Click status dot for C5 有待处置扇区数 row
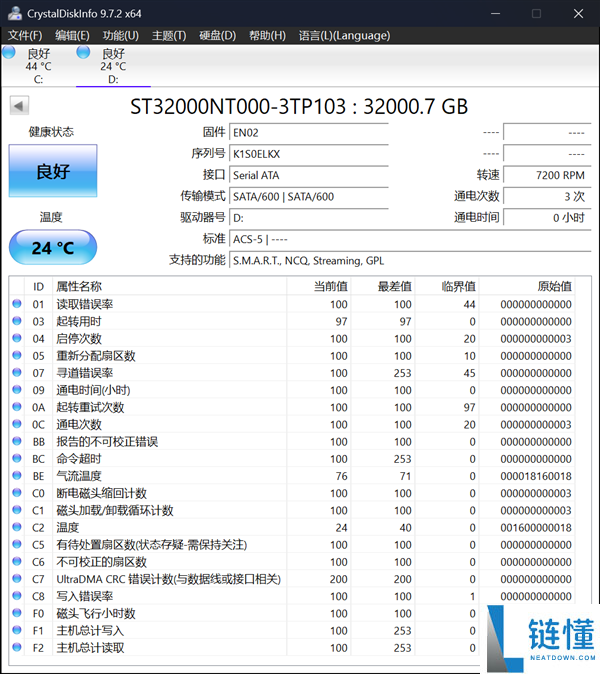The image size is (600, 674). (17, 544)
